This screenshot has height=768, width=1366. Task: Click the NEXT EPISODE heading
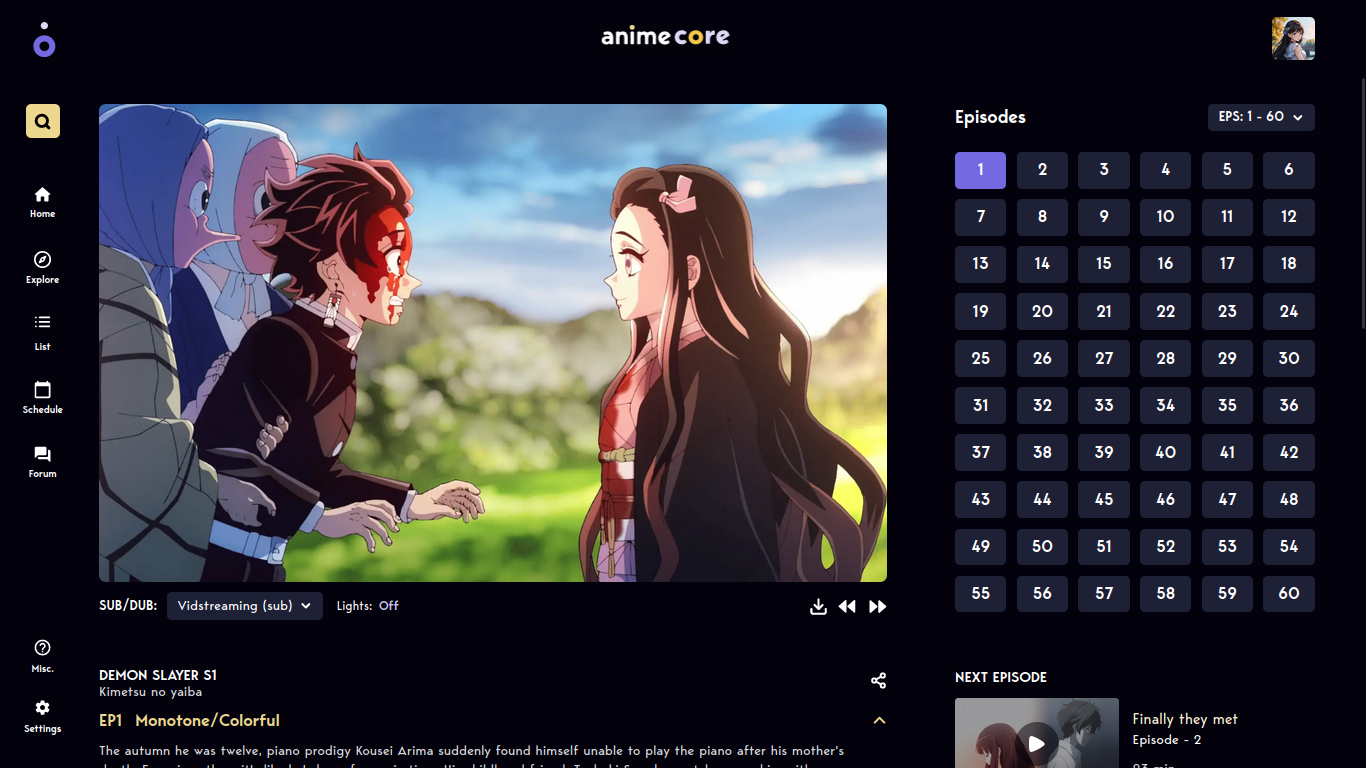(x=1001, y=677)
